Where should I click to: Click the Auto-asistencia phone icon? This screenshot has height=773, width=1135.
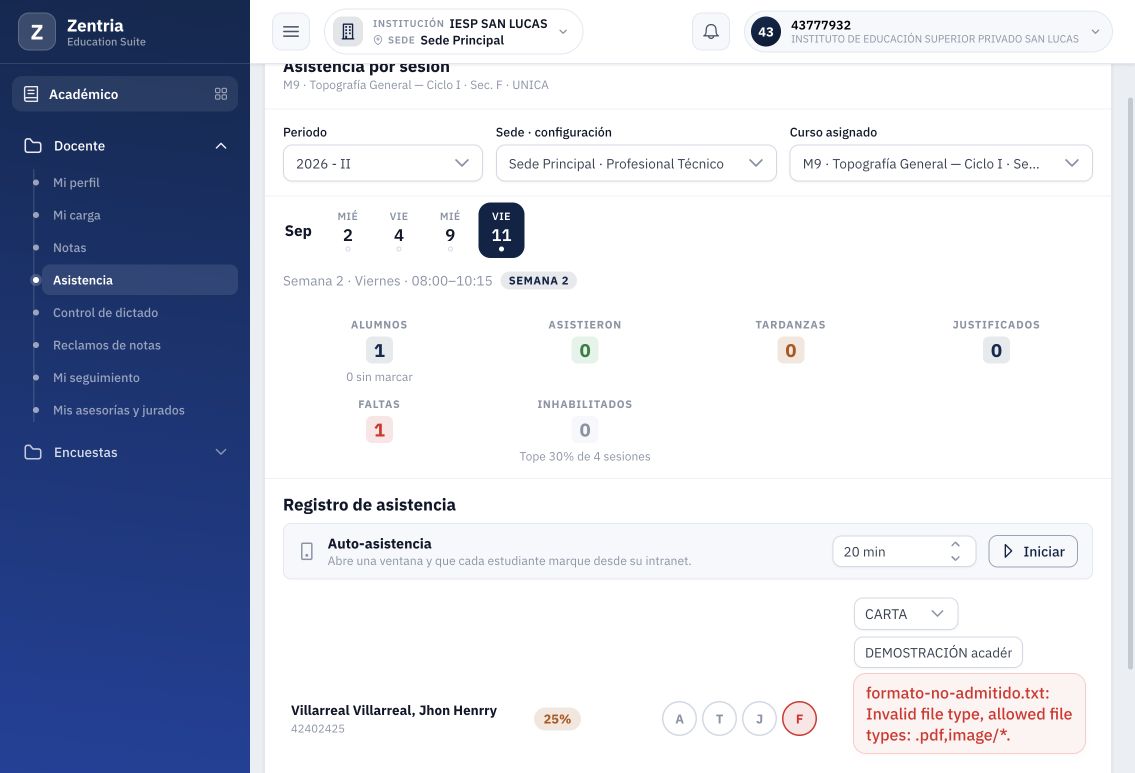click(x=307, y=552)
